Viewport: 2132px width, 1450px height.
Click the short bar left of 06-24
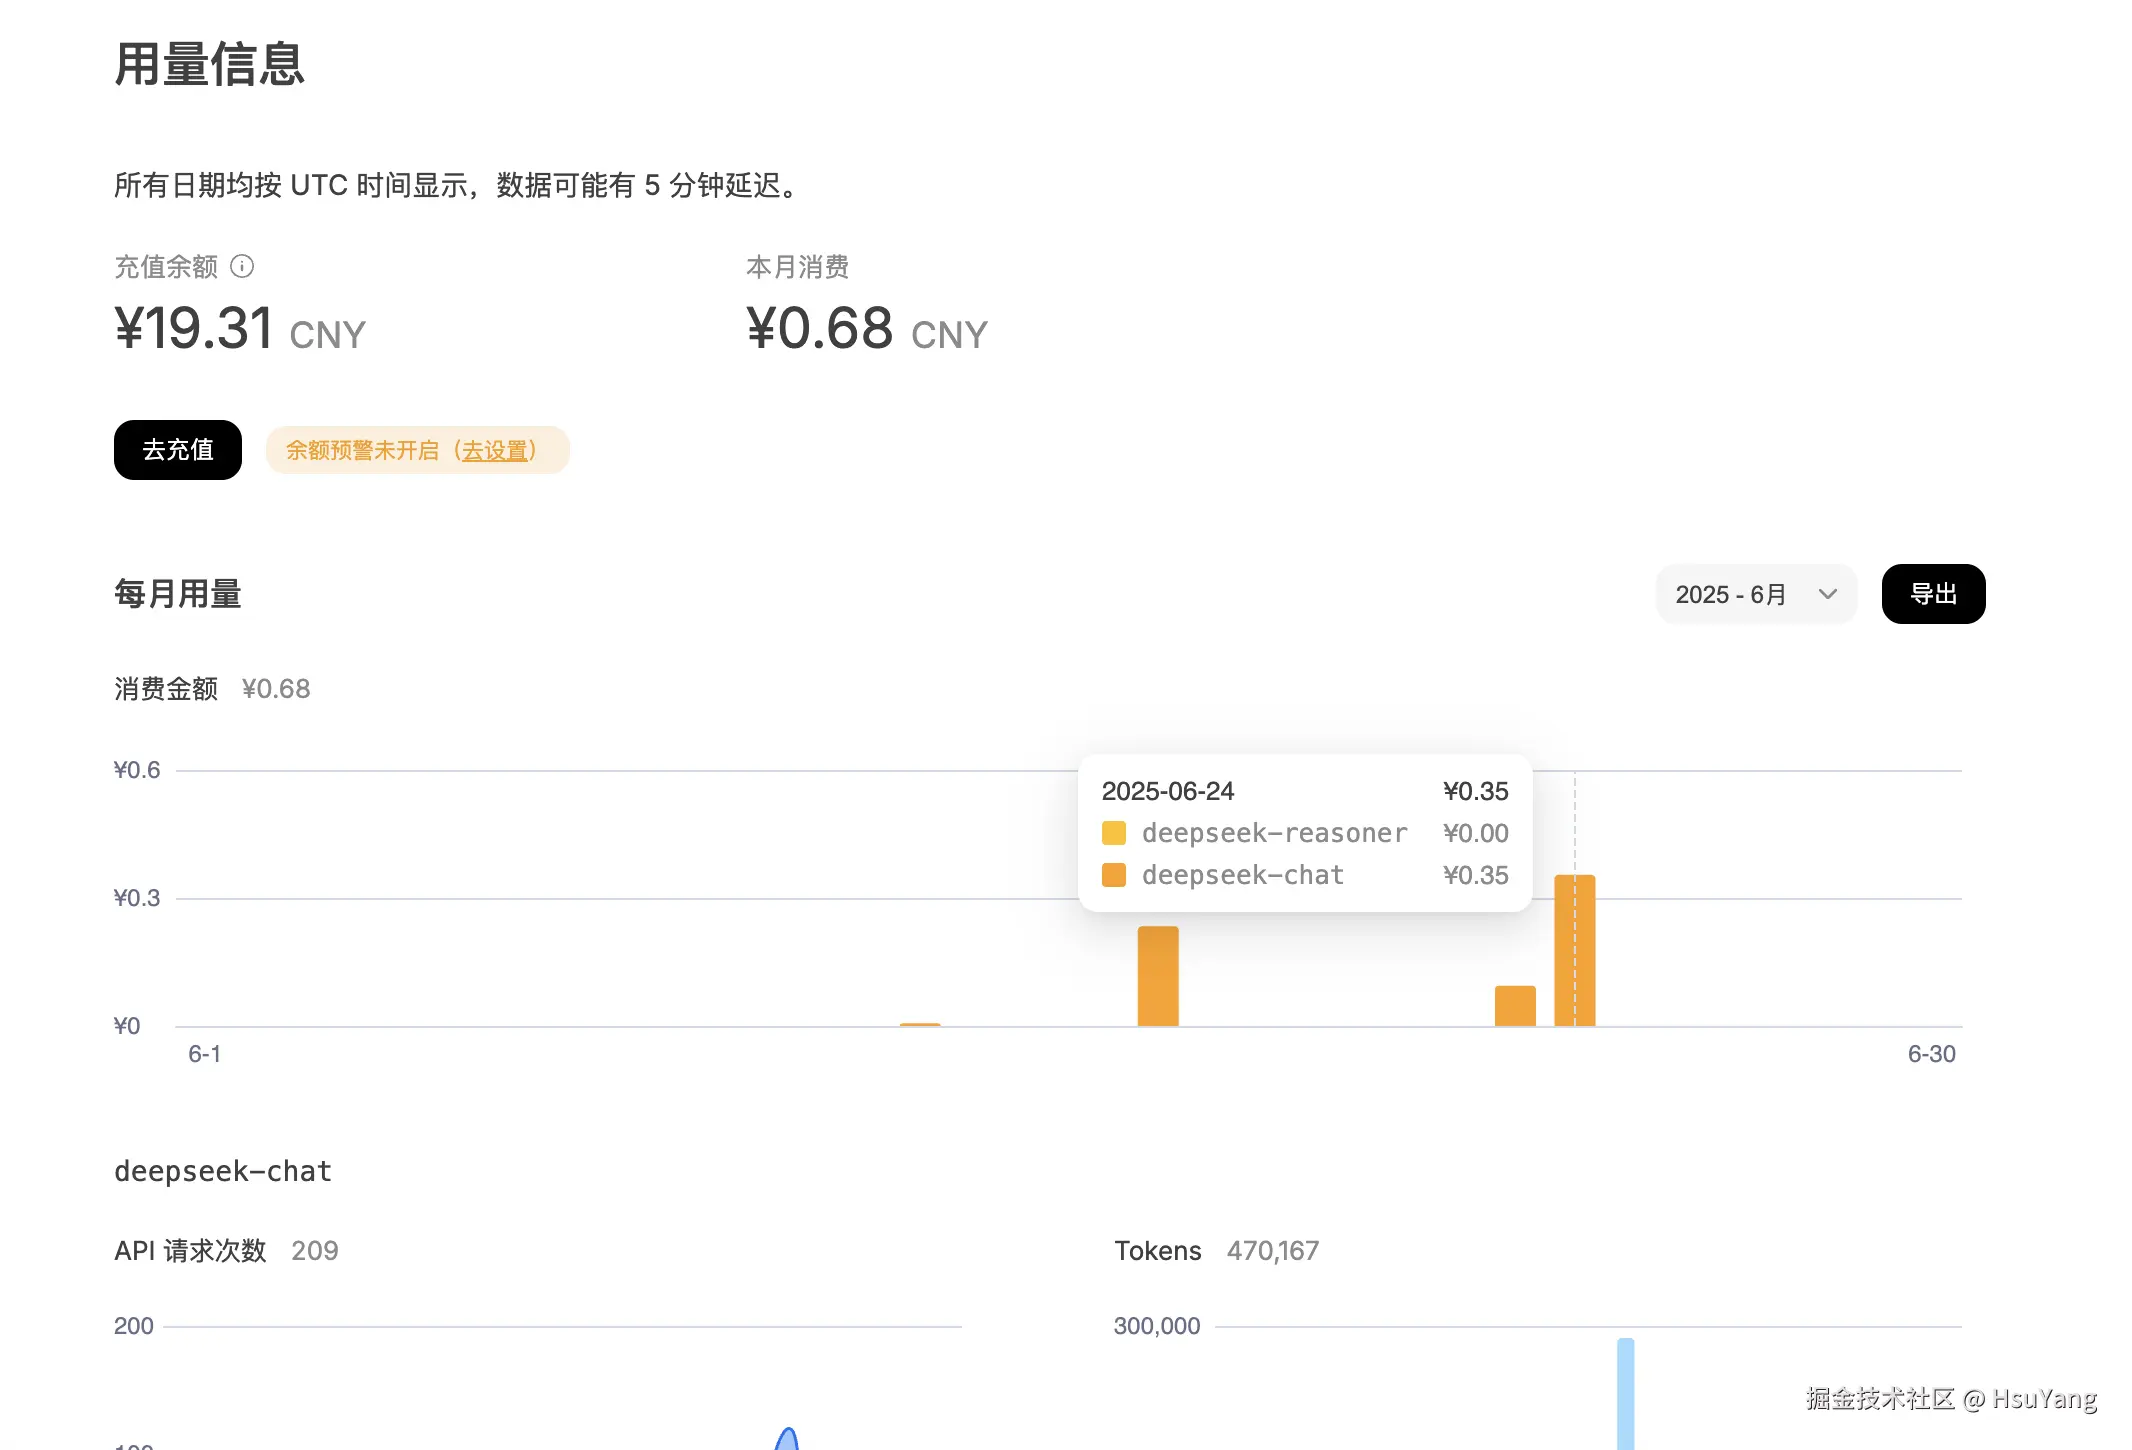(1514, 1005)
